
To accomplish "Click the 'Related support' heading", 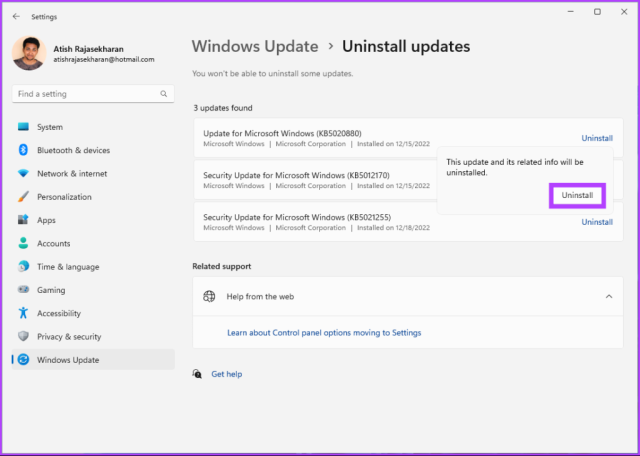I will 222,266.
